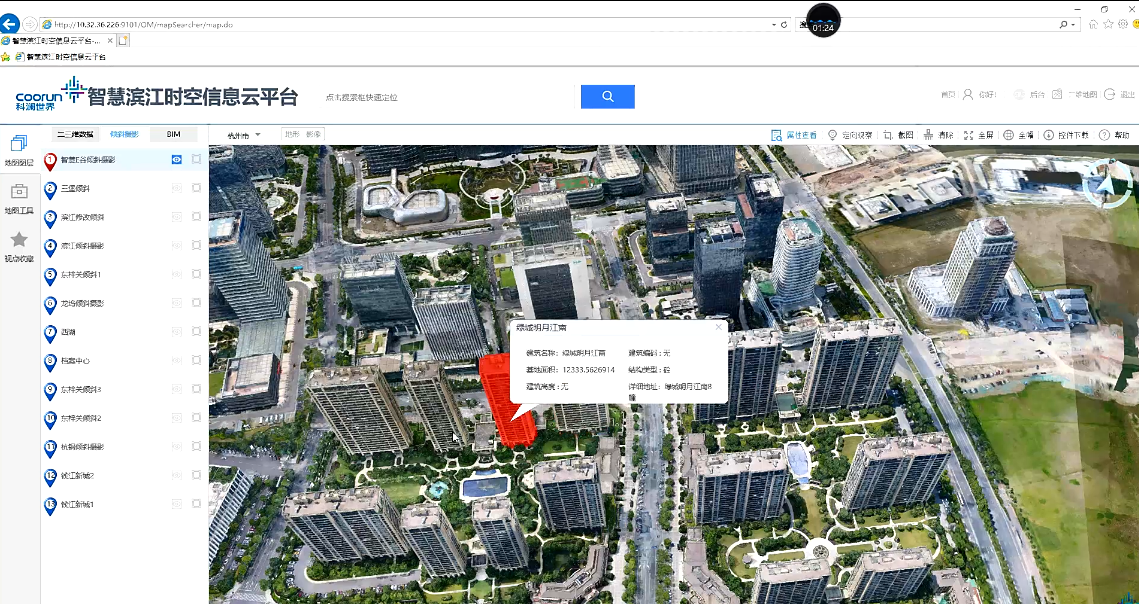Switch to the 二三维数据 tab
Screen dimensions: 1139x604
click(x=75, y=134)
